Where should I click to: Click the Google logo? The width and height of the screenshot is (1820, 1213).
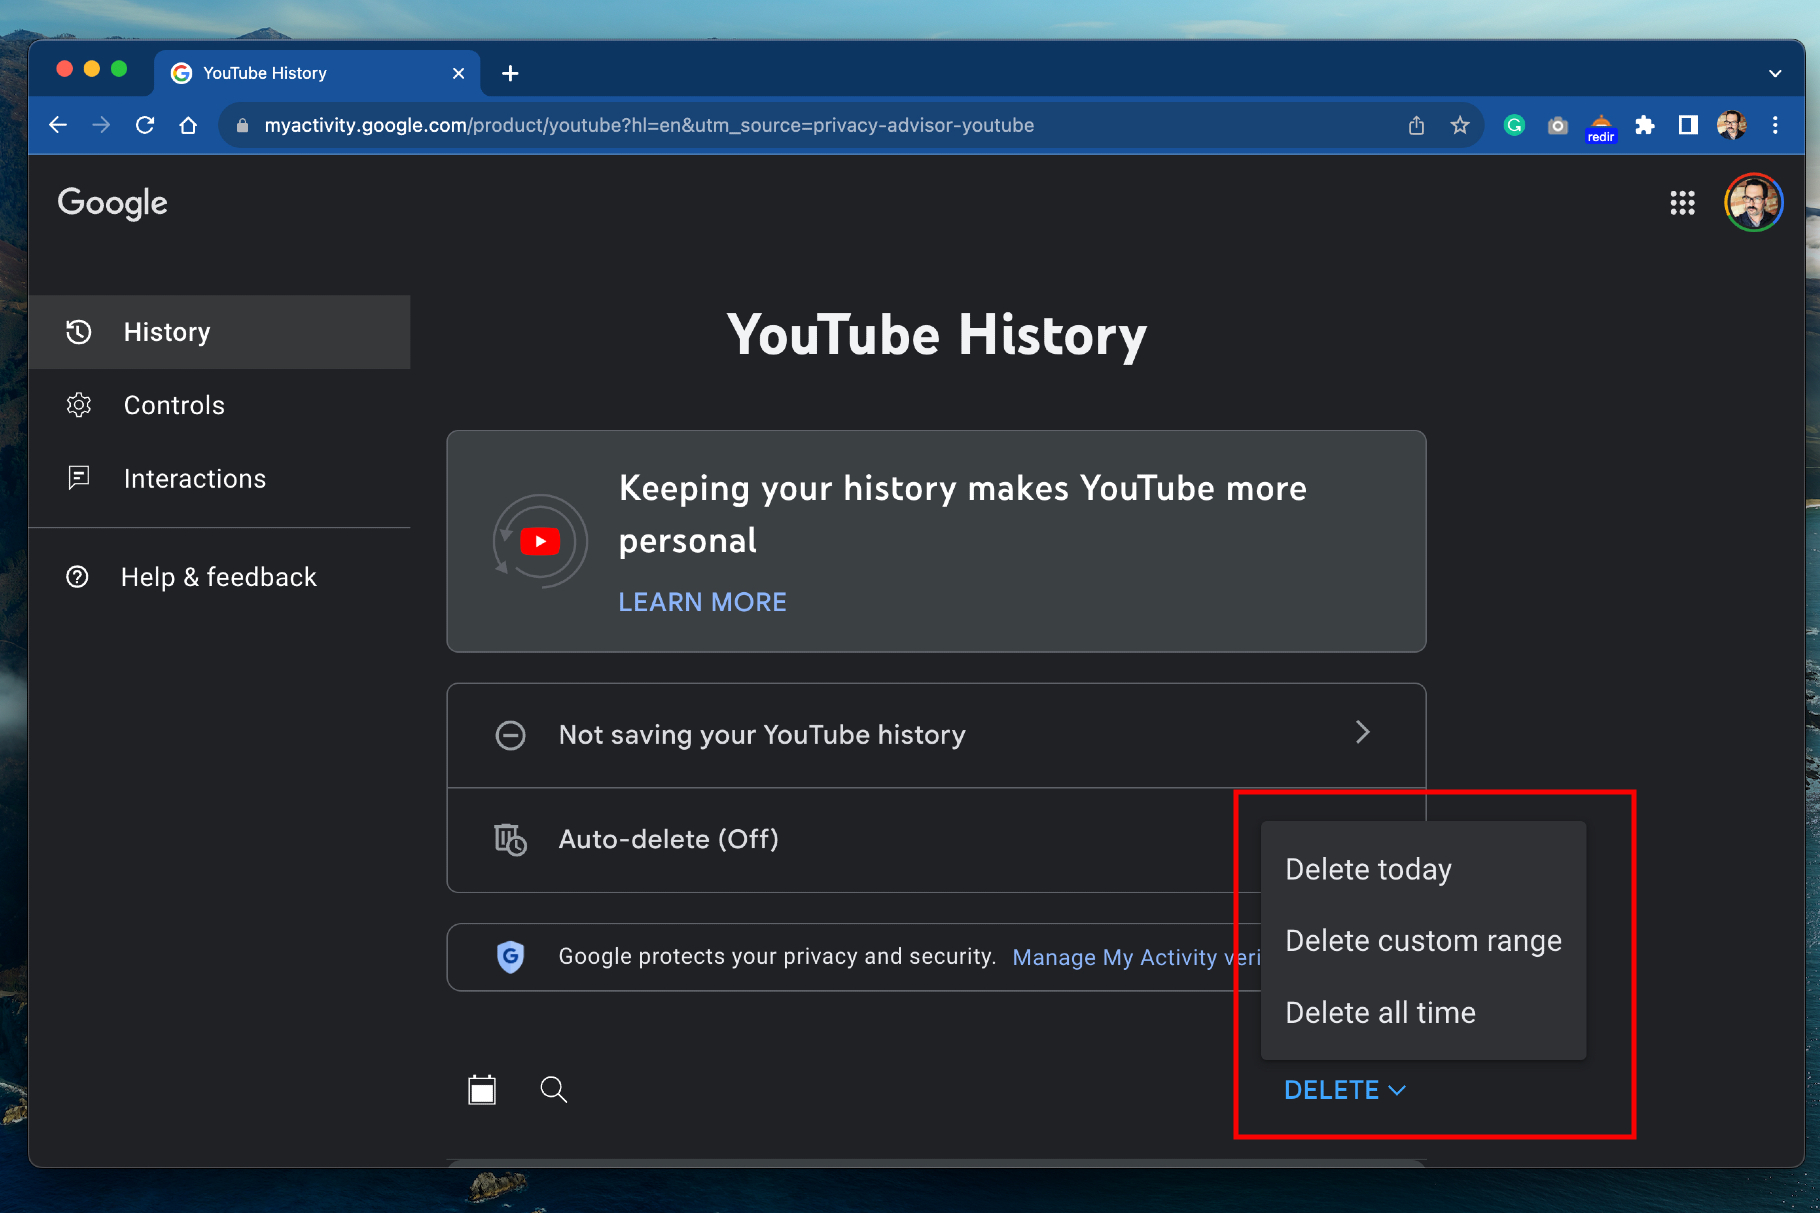pyautogui.click(x=112, y=203)
